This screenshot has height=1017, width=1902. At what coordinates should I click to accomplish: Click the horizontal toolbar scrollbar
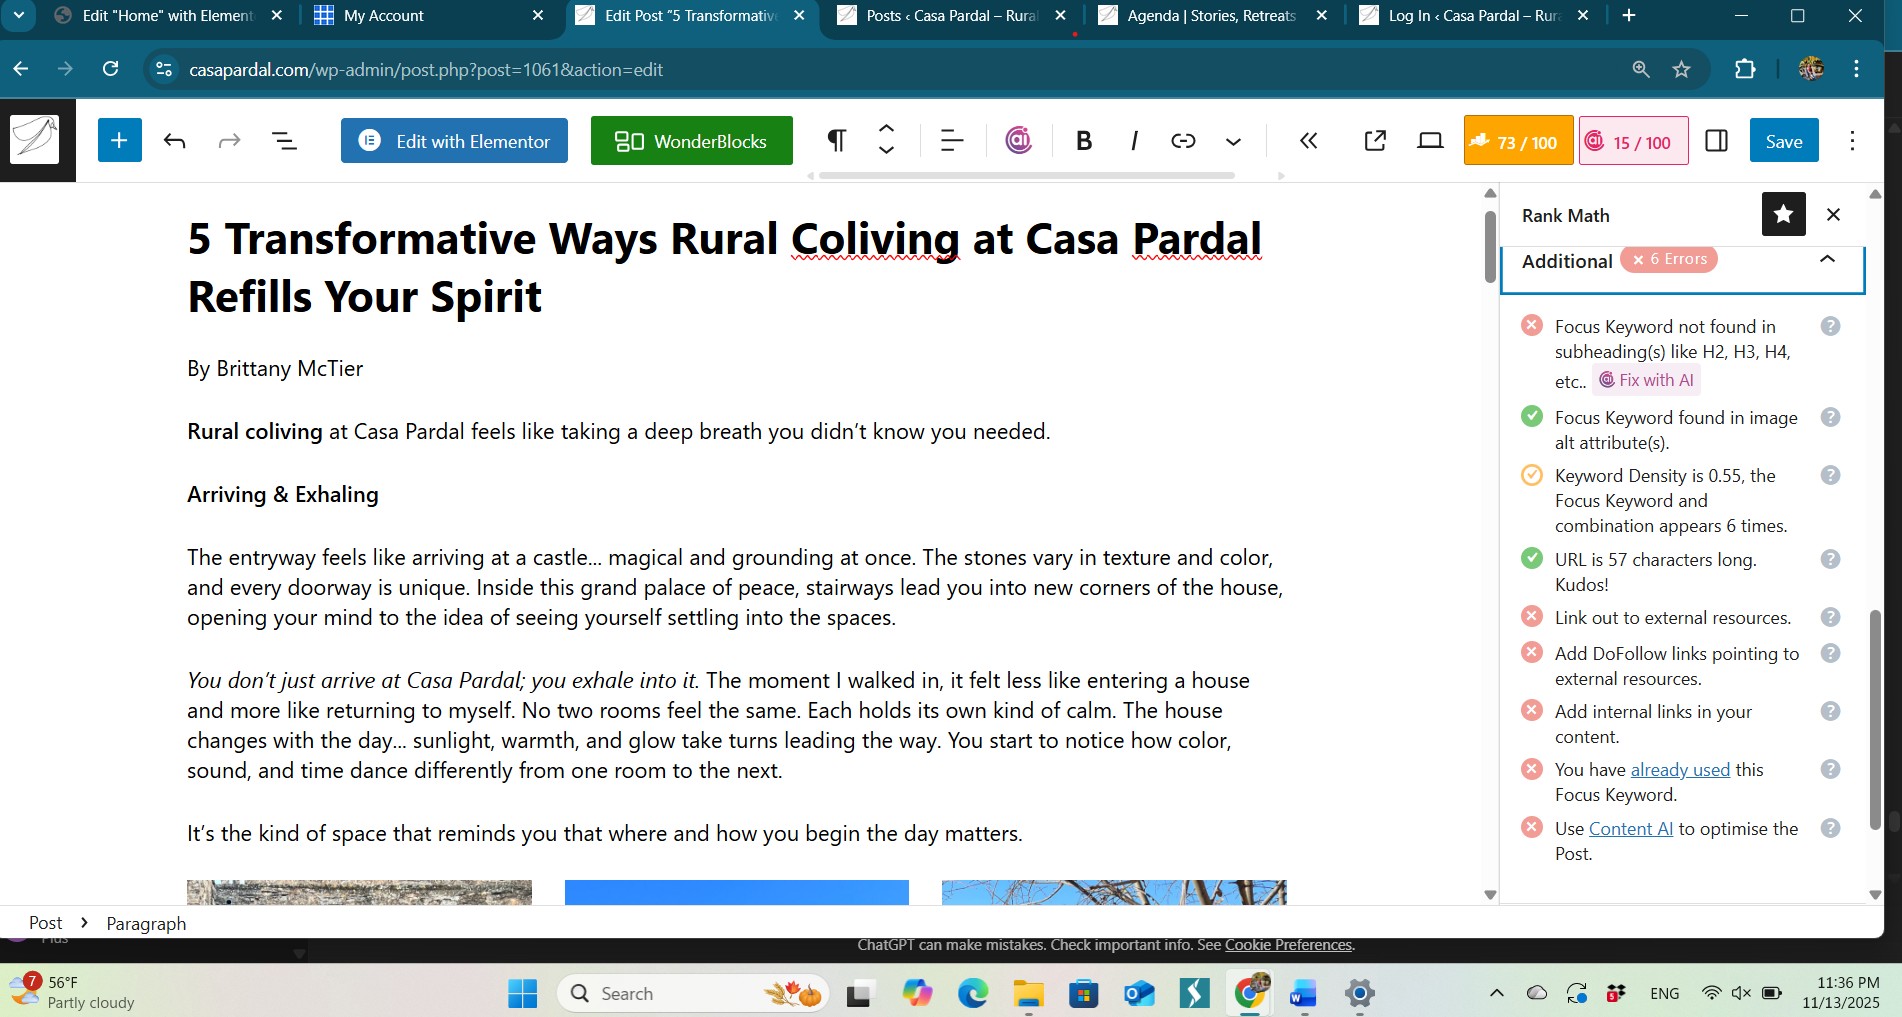click(x=1026, y=176)
